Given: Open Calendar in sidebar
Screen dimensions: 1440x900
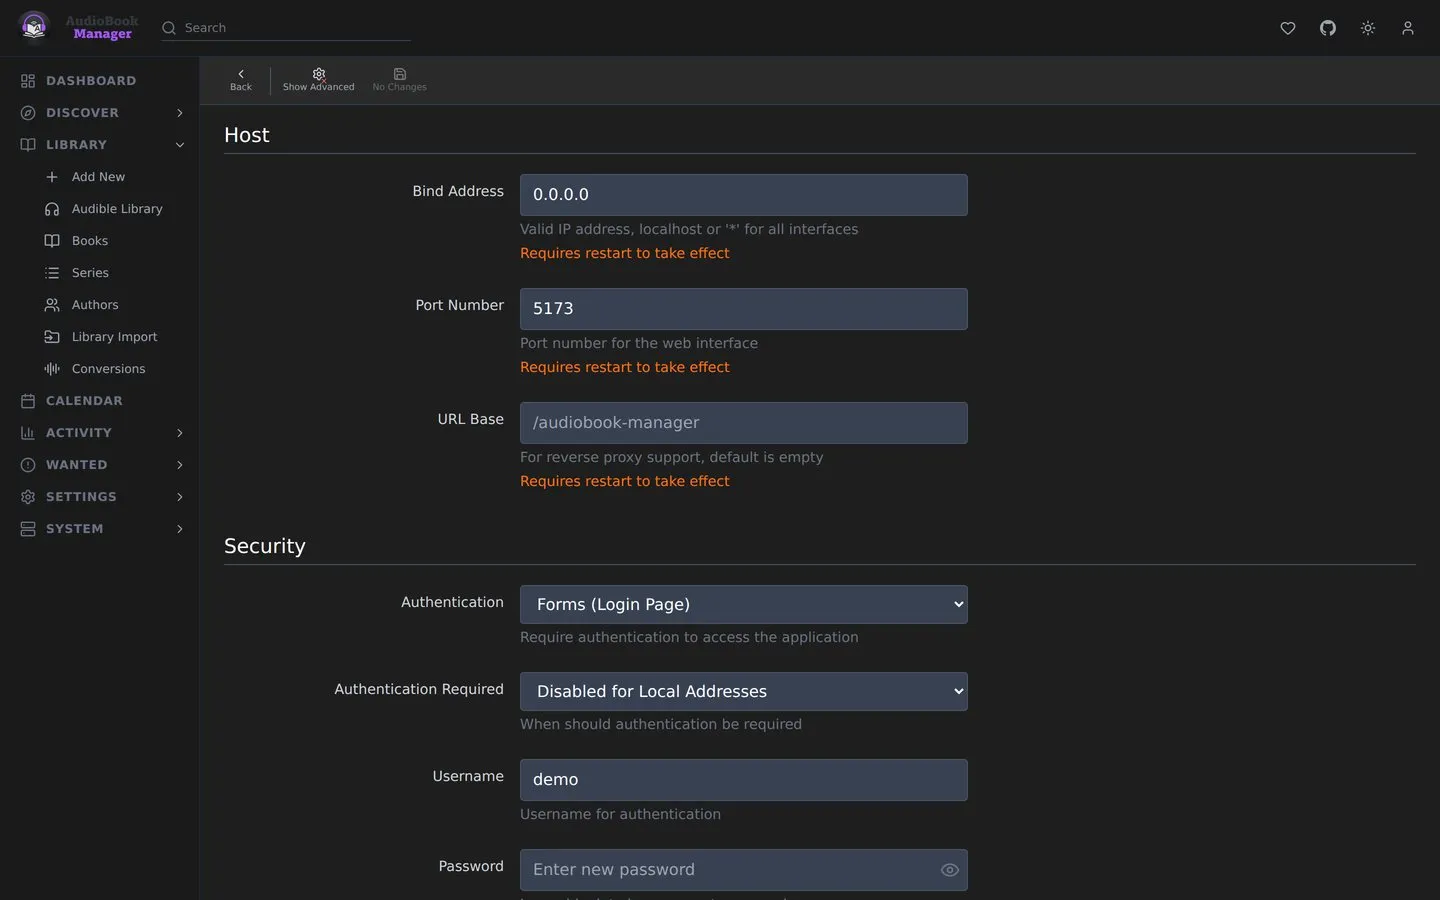Looking at the screenshot, I should coord(100,401).
